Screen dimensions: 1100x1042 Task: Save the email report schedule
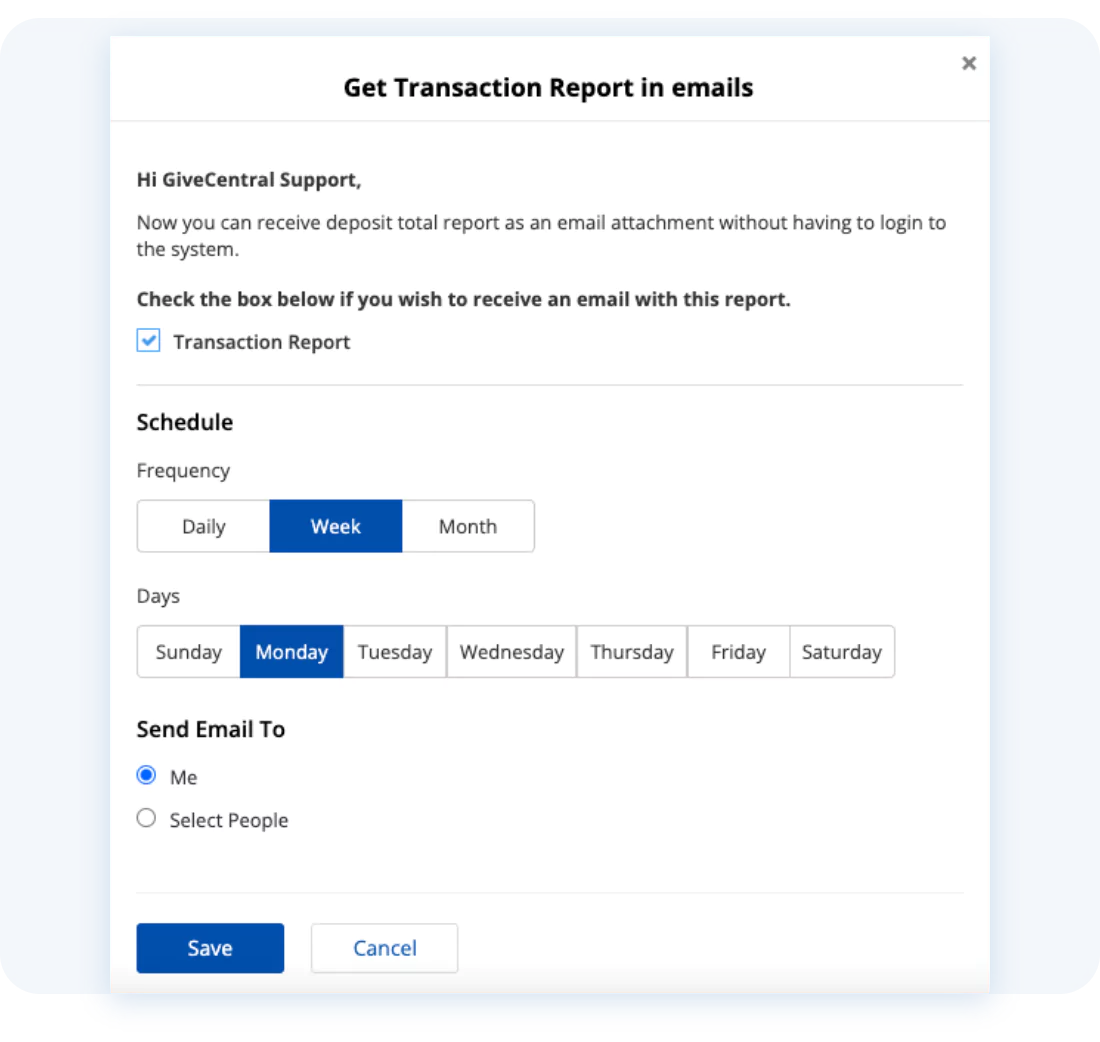coord(210,948)
